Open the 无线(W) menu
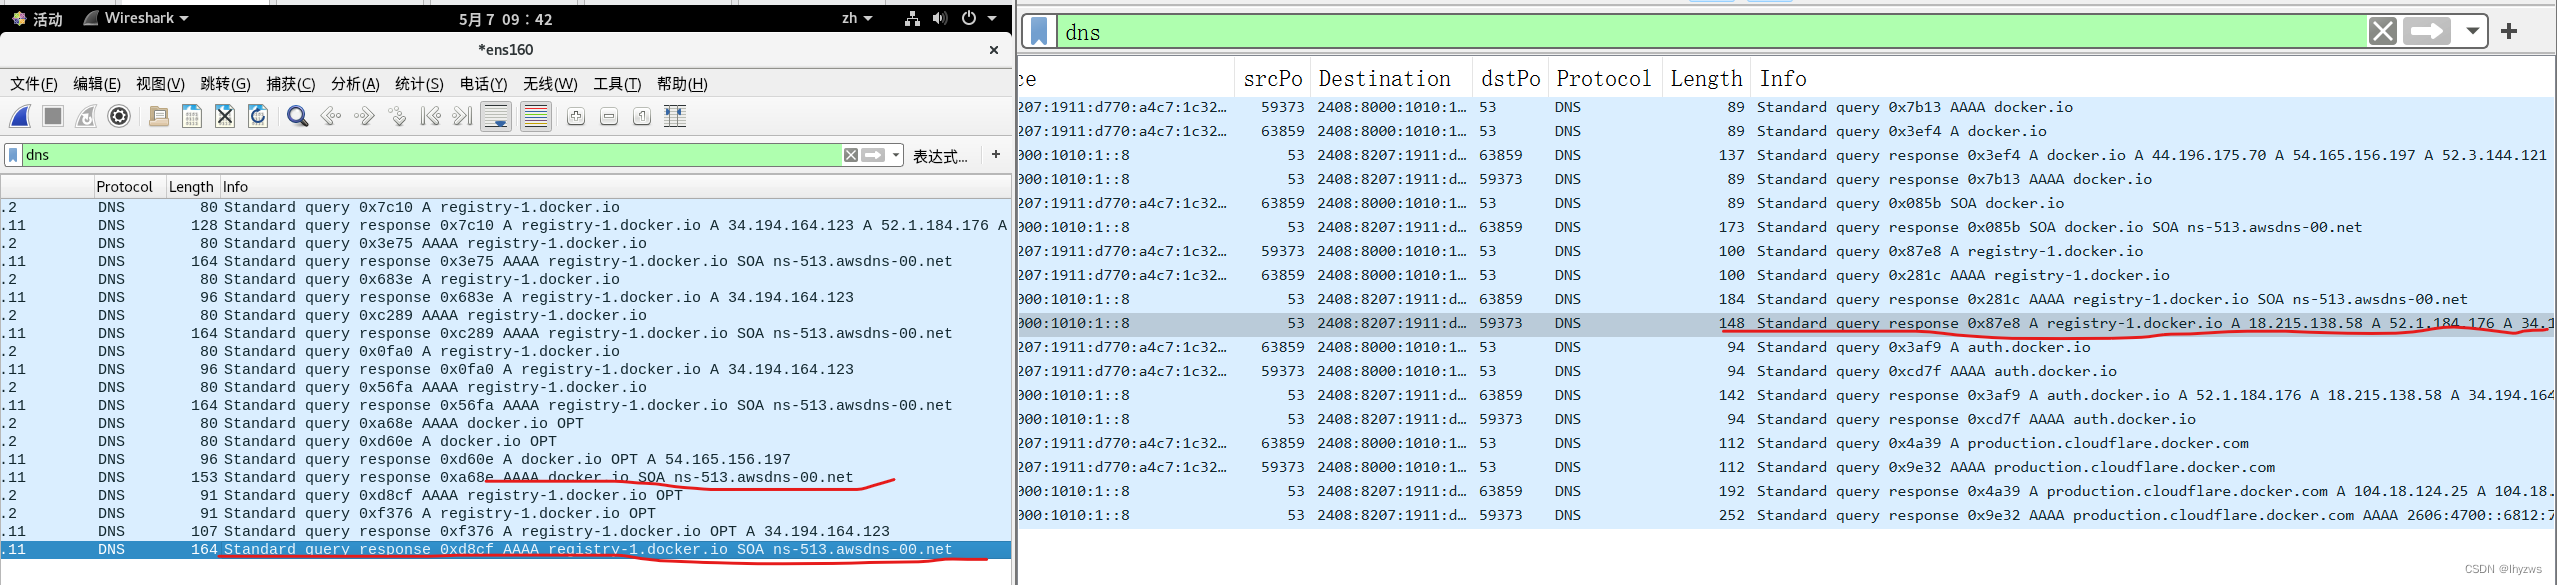2557x585 pixels. tap(550, 84)
